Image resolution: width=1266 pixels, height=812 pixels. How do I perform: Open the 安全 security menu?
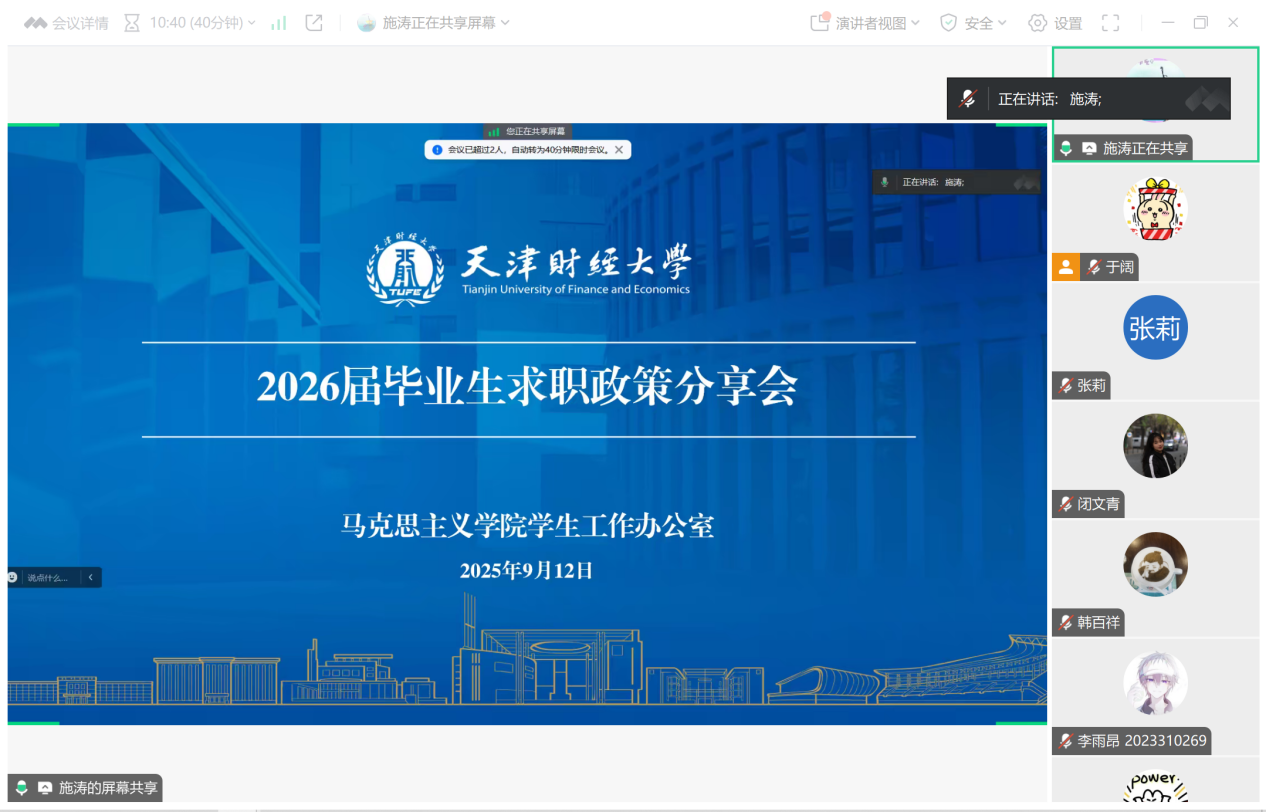click(973, 23)
